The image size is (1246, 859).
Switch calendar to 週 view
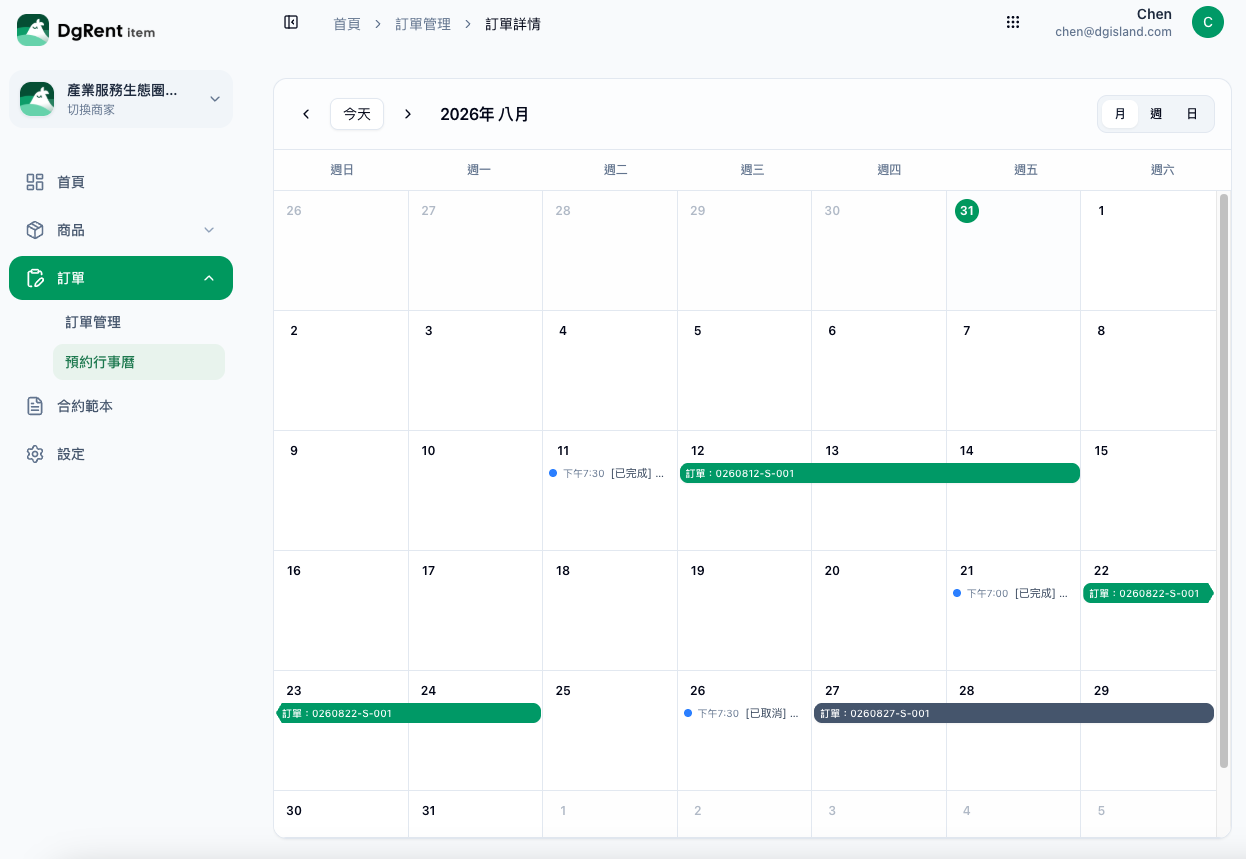(1156, 114)
